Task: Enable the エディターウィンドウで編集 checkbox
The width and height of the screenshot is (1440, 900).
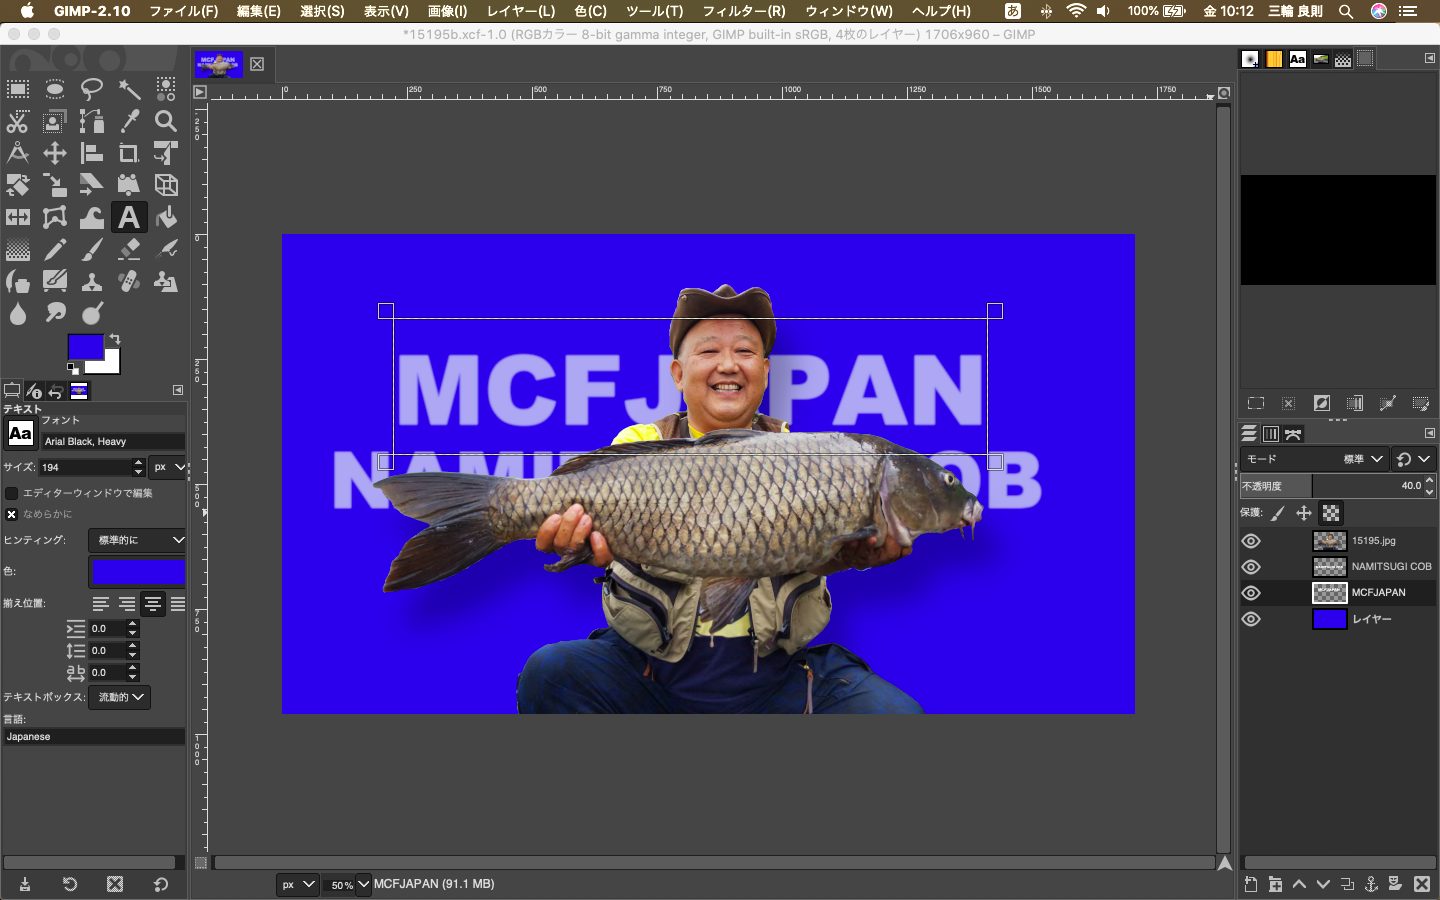Action: click(12, 493)
